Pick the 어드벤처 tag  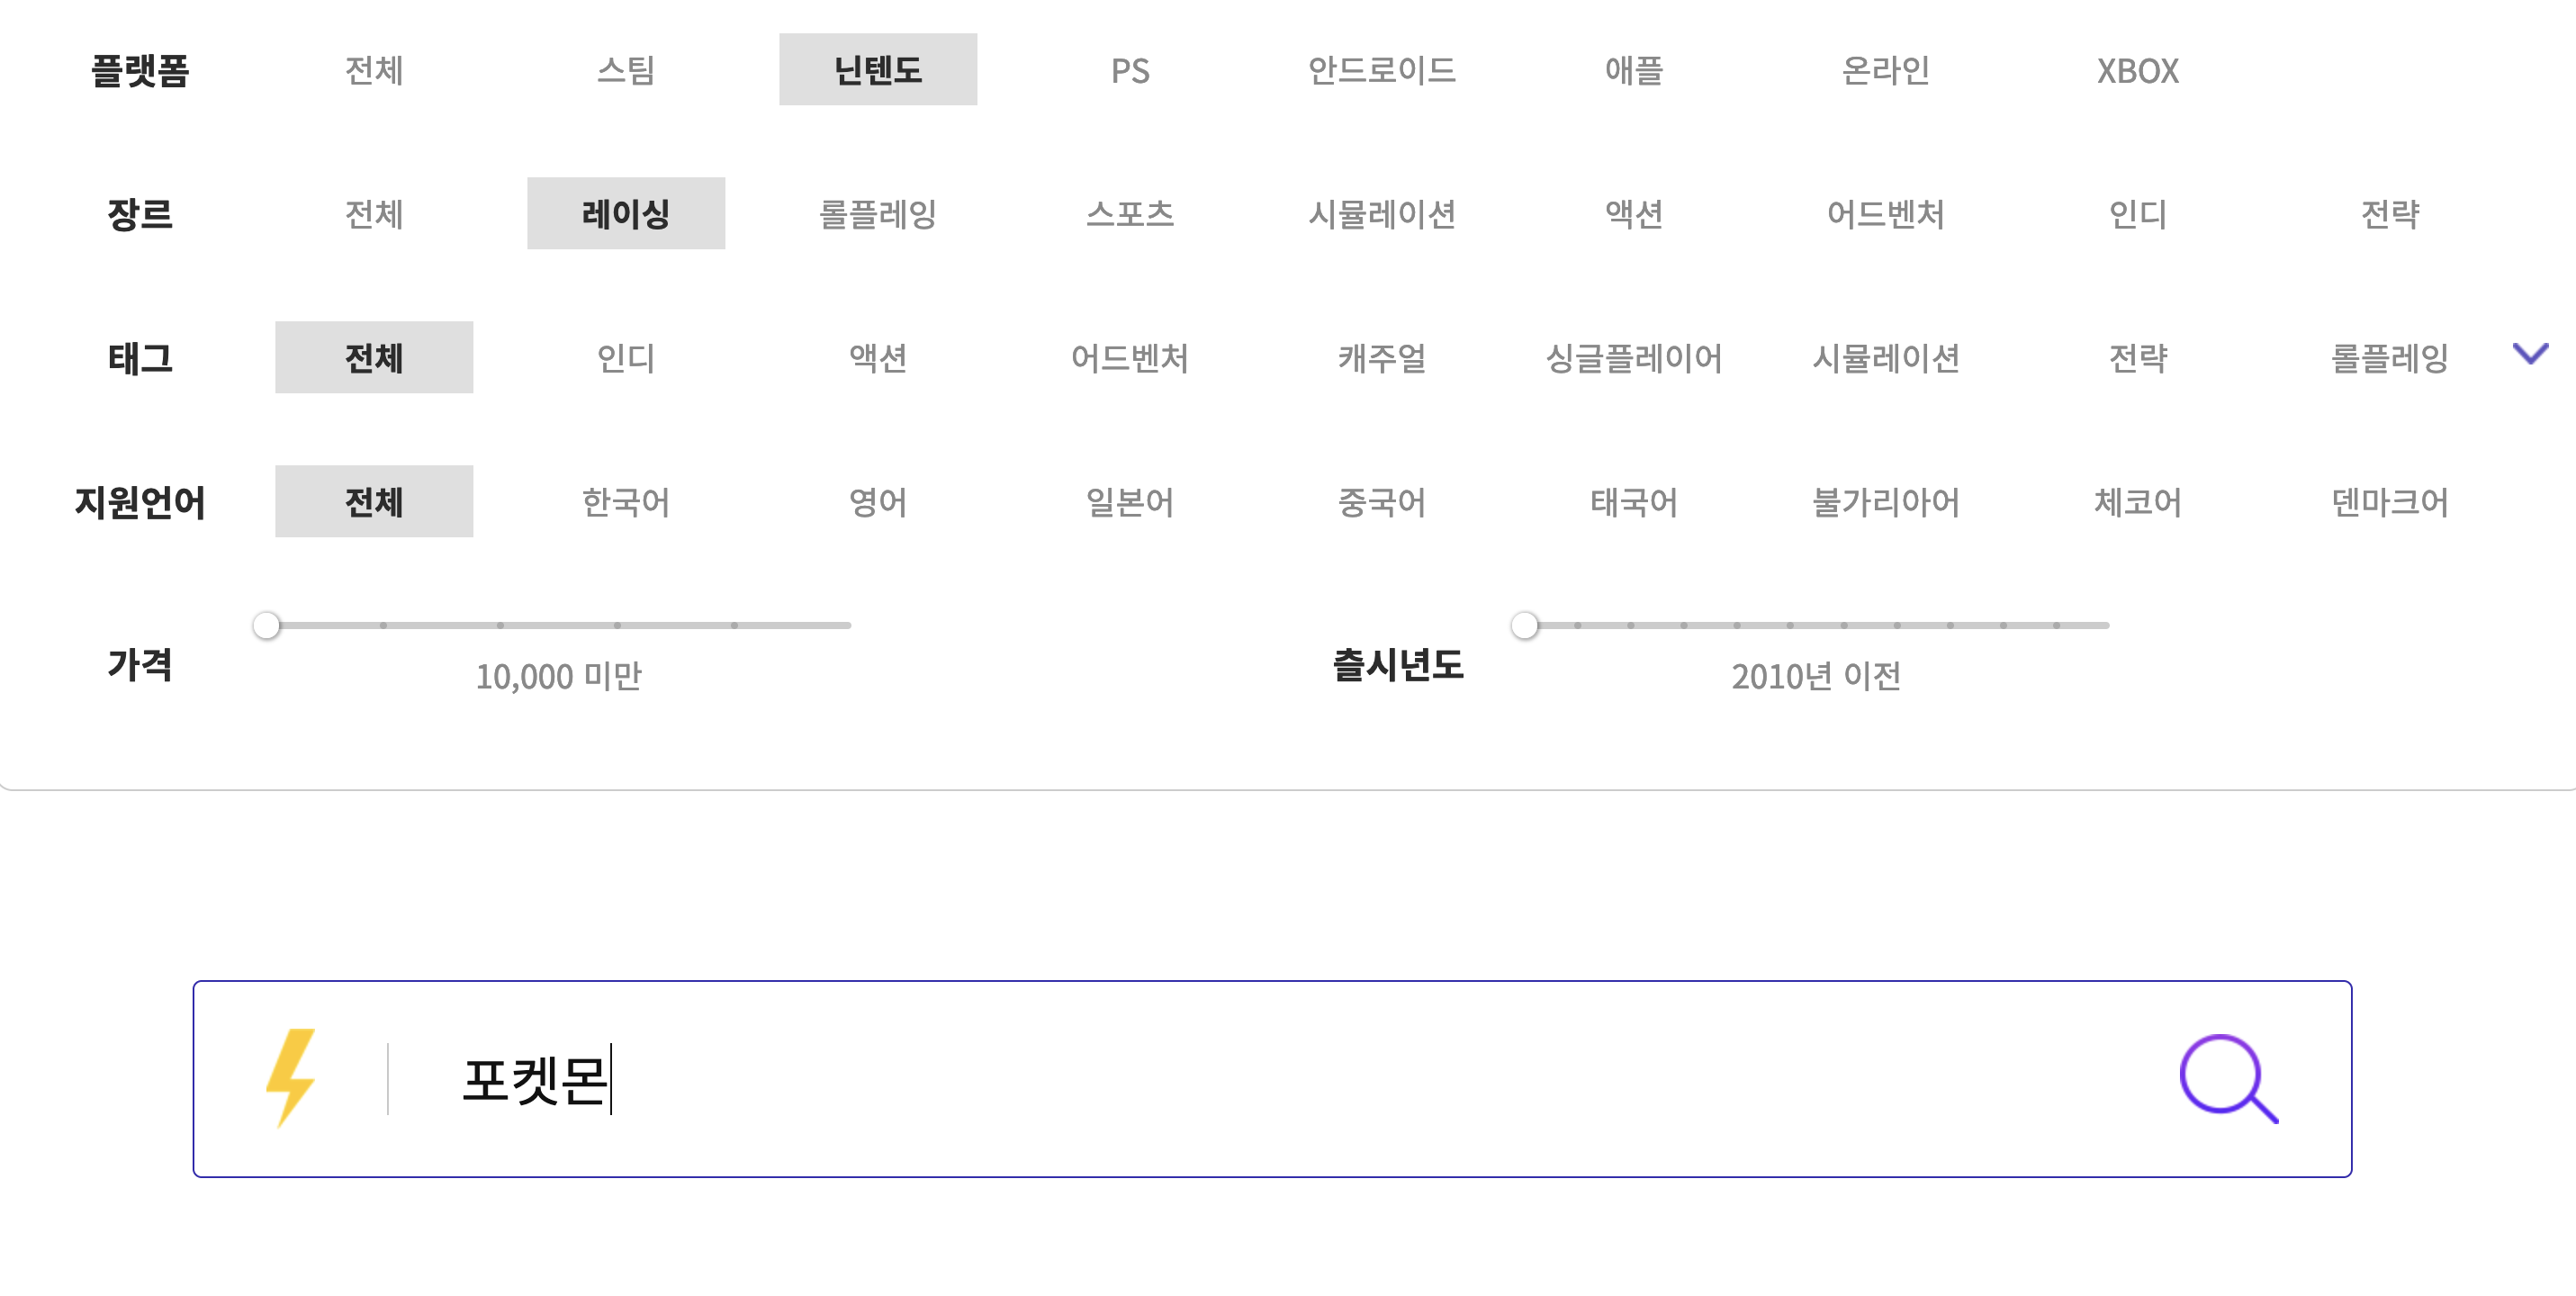1130,358
